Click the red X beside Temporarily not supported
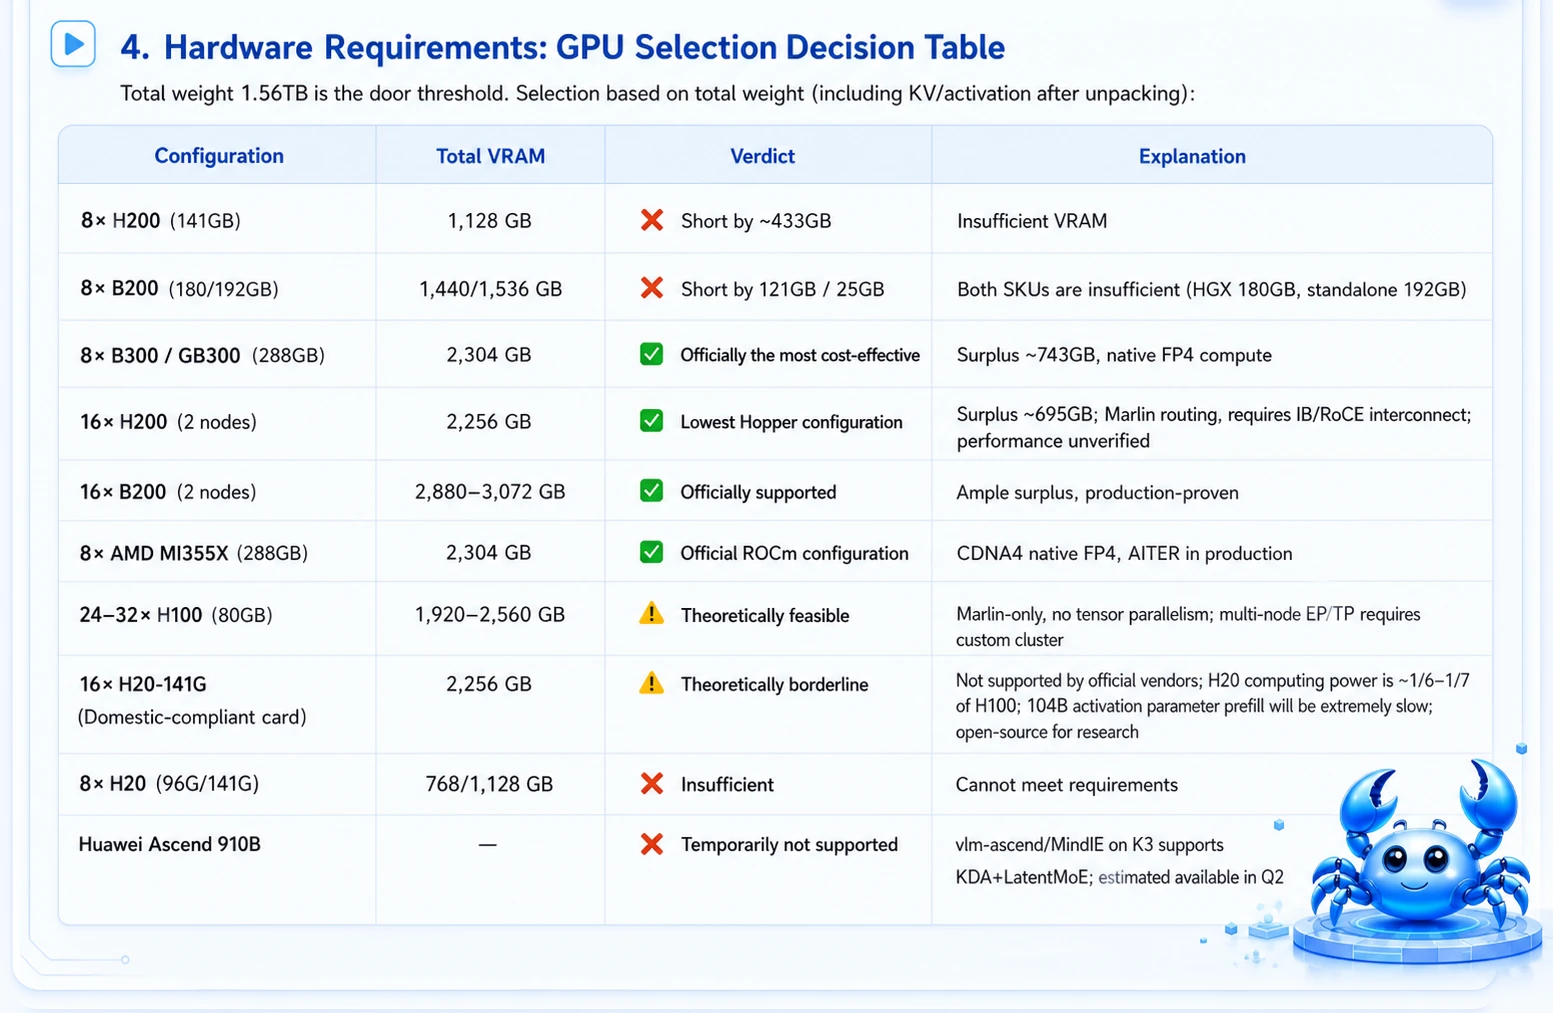The height and width of the screenshot is (1013, 1553). [652, 844]
